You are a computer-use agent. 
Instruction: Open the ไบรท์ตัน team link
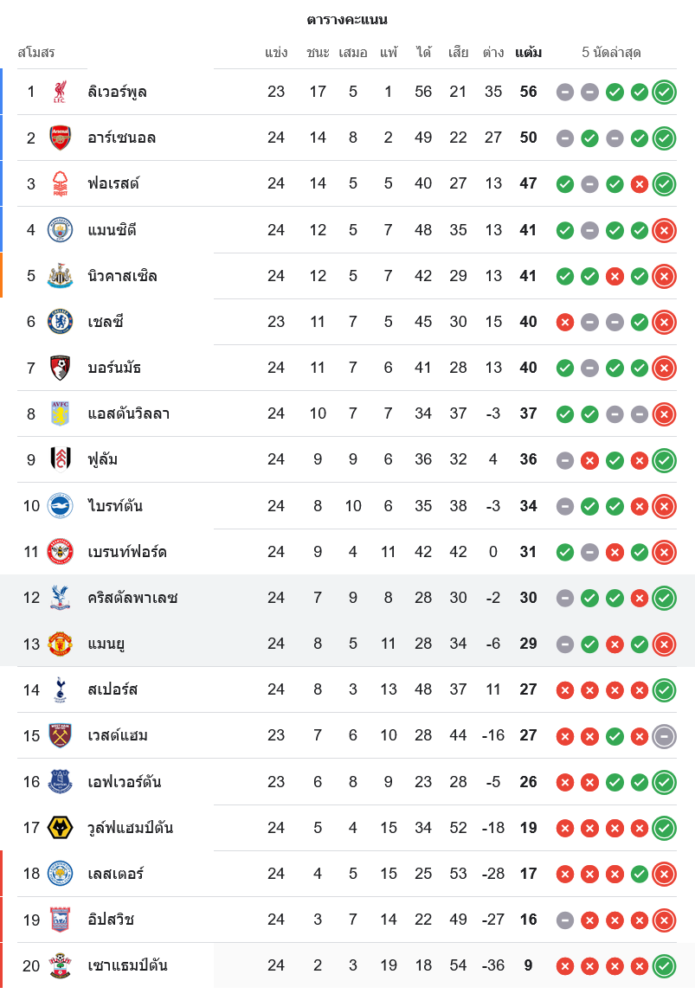point(115,506)
